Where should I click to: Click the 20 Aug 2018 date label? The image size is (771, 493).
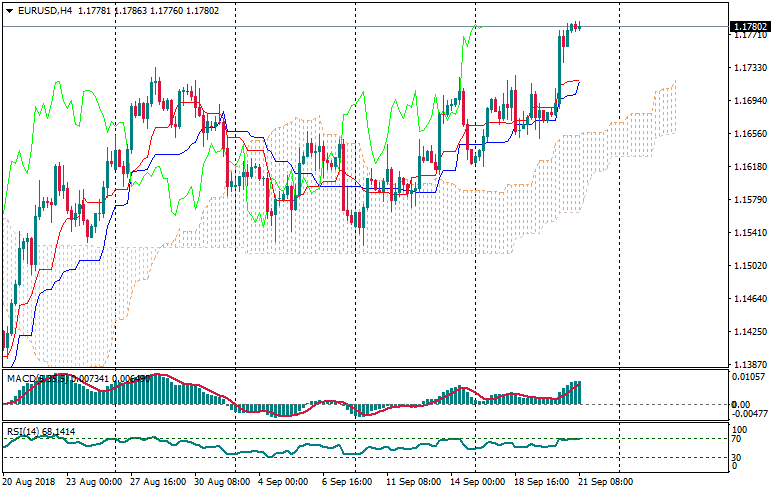[x=28, y=481]
